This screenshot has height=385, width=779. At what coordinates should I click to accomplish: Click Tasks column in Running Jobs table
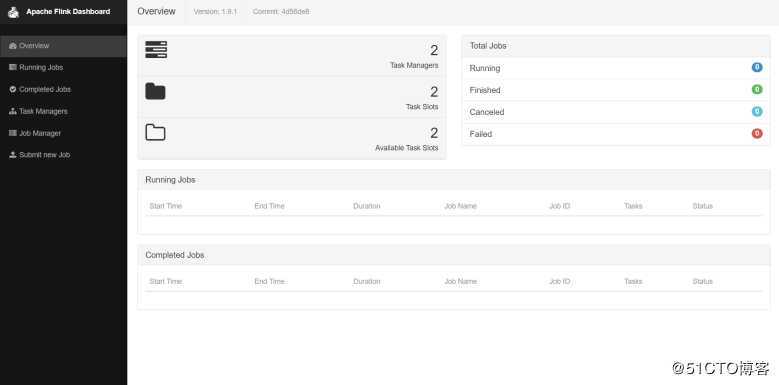(633, 206)
